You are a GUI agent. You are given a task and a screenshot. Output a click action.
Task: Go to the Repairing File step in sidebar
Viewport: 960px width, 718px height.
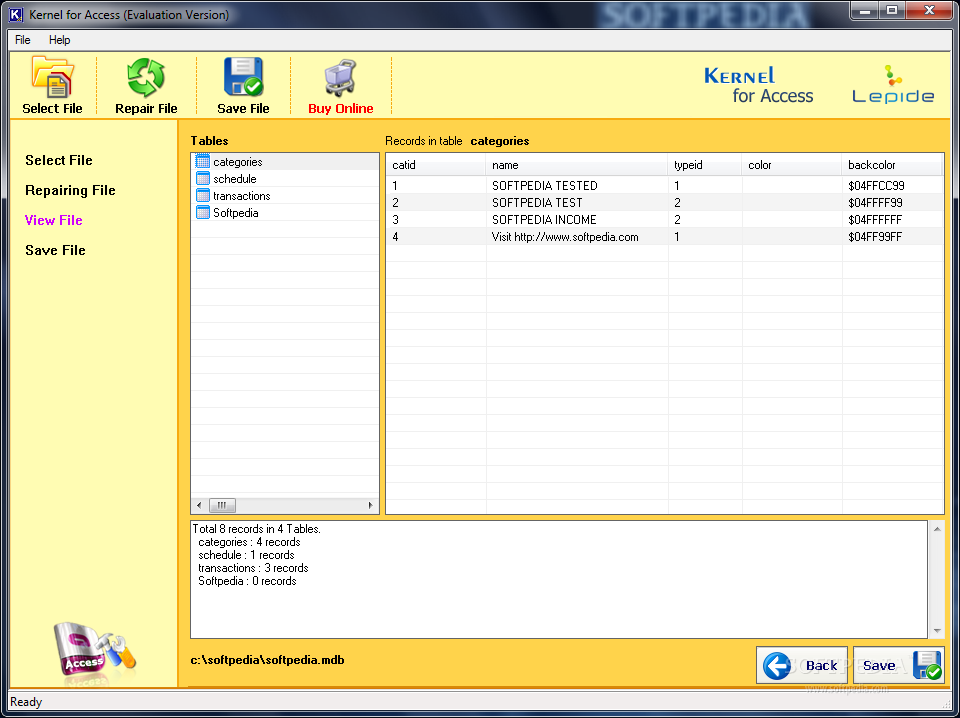point(70,190)
